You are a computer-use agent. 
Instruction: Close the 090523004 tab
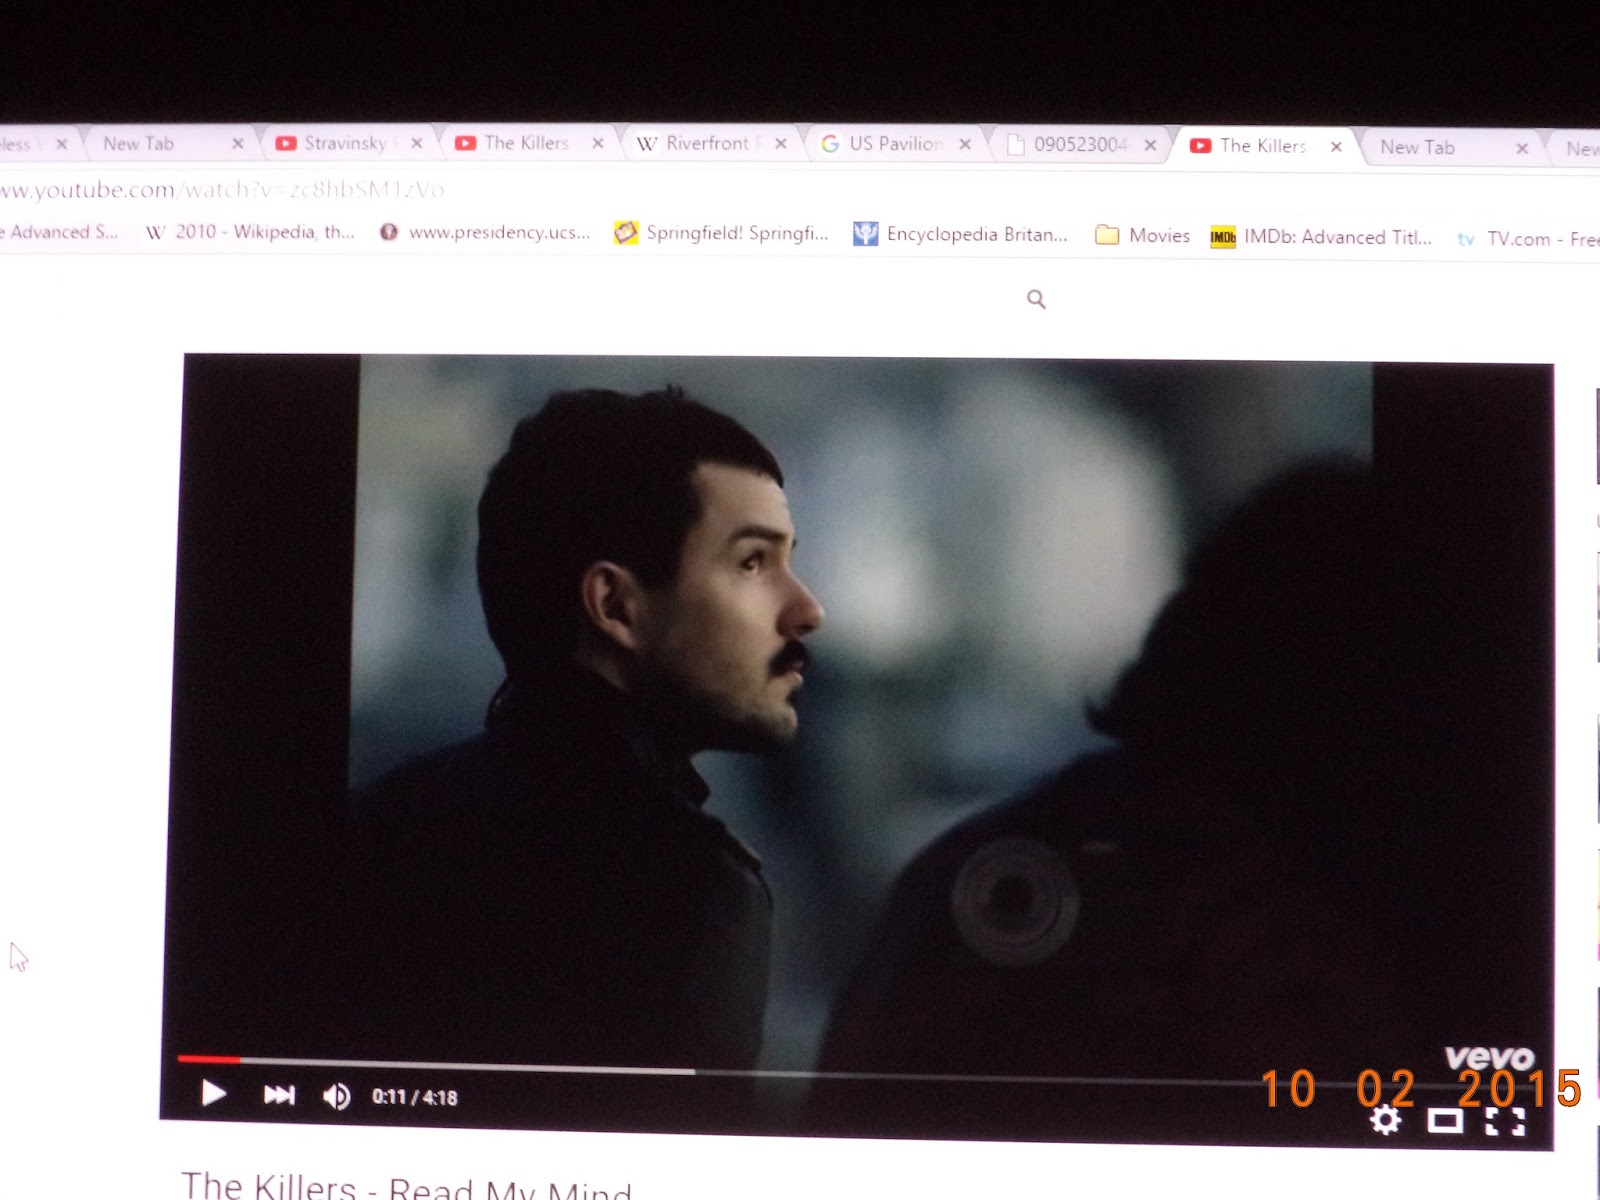point(1151,145)
